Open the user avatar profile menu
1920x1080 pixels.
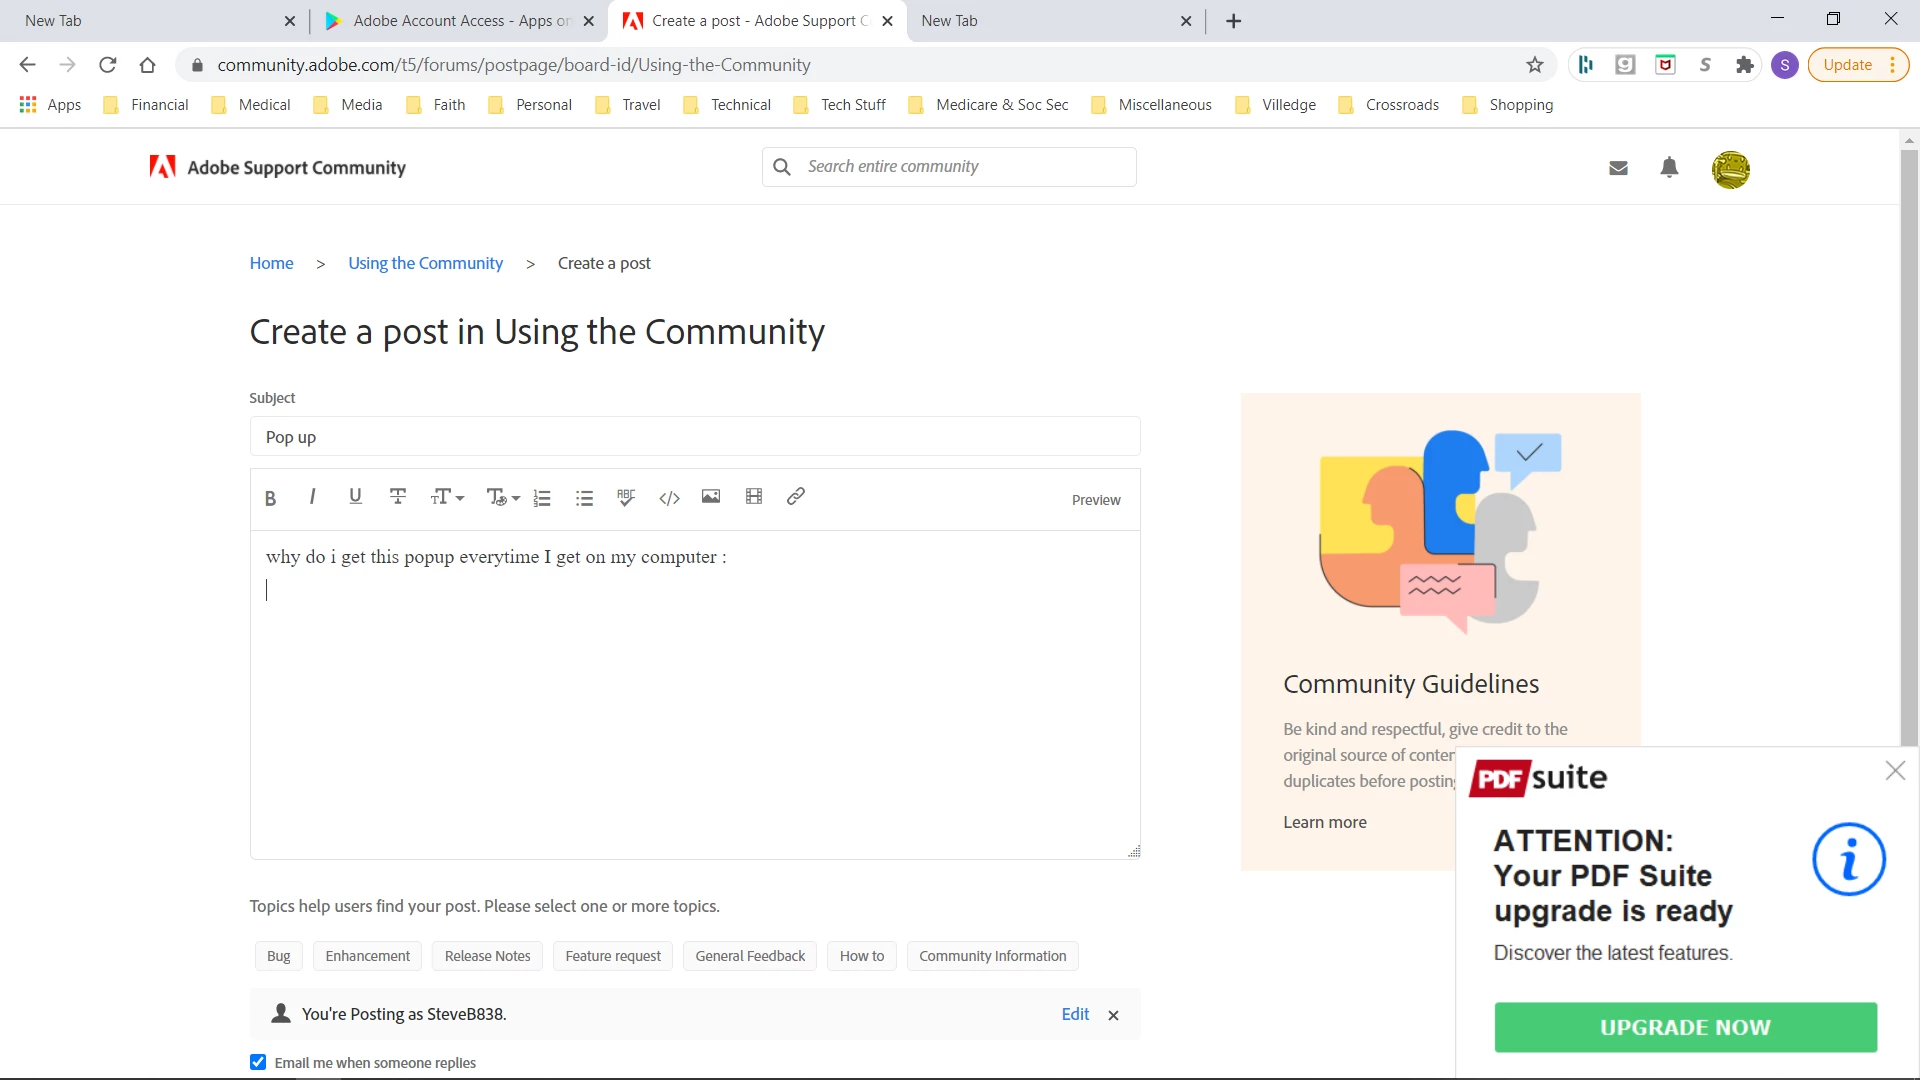[x=1730, y=169]
